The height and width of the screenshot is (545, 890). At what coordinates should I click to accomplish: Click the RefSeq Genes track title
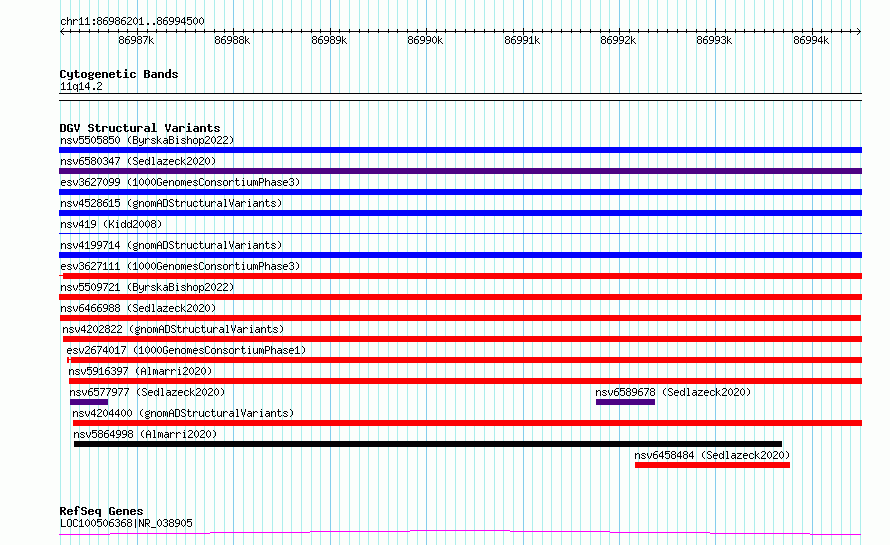tap(101, 512)
